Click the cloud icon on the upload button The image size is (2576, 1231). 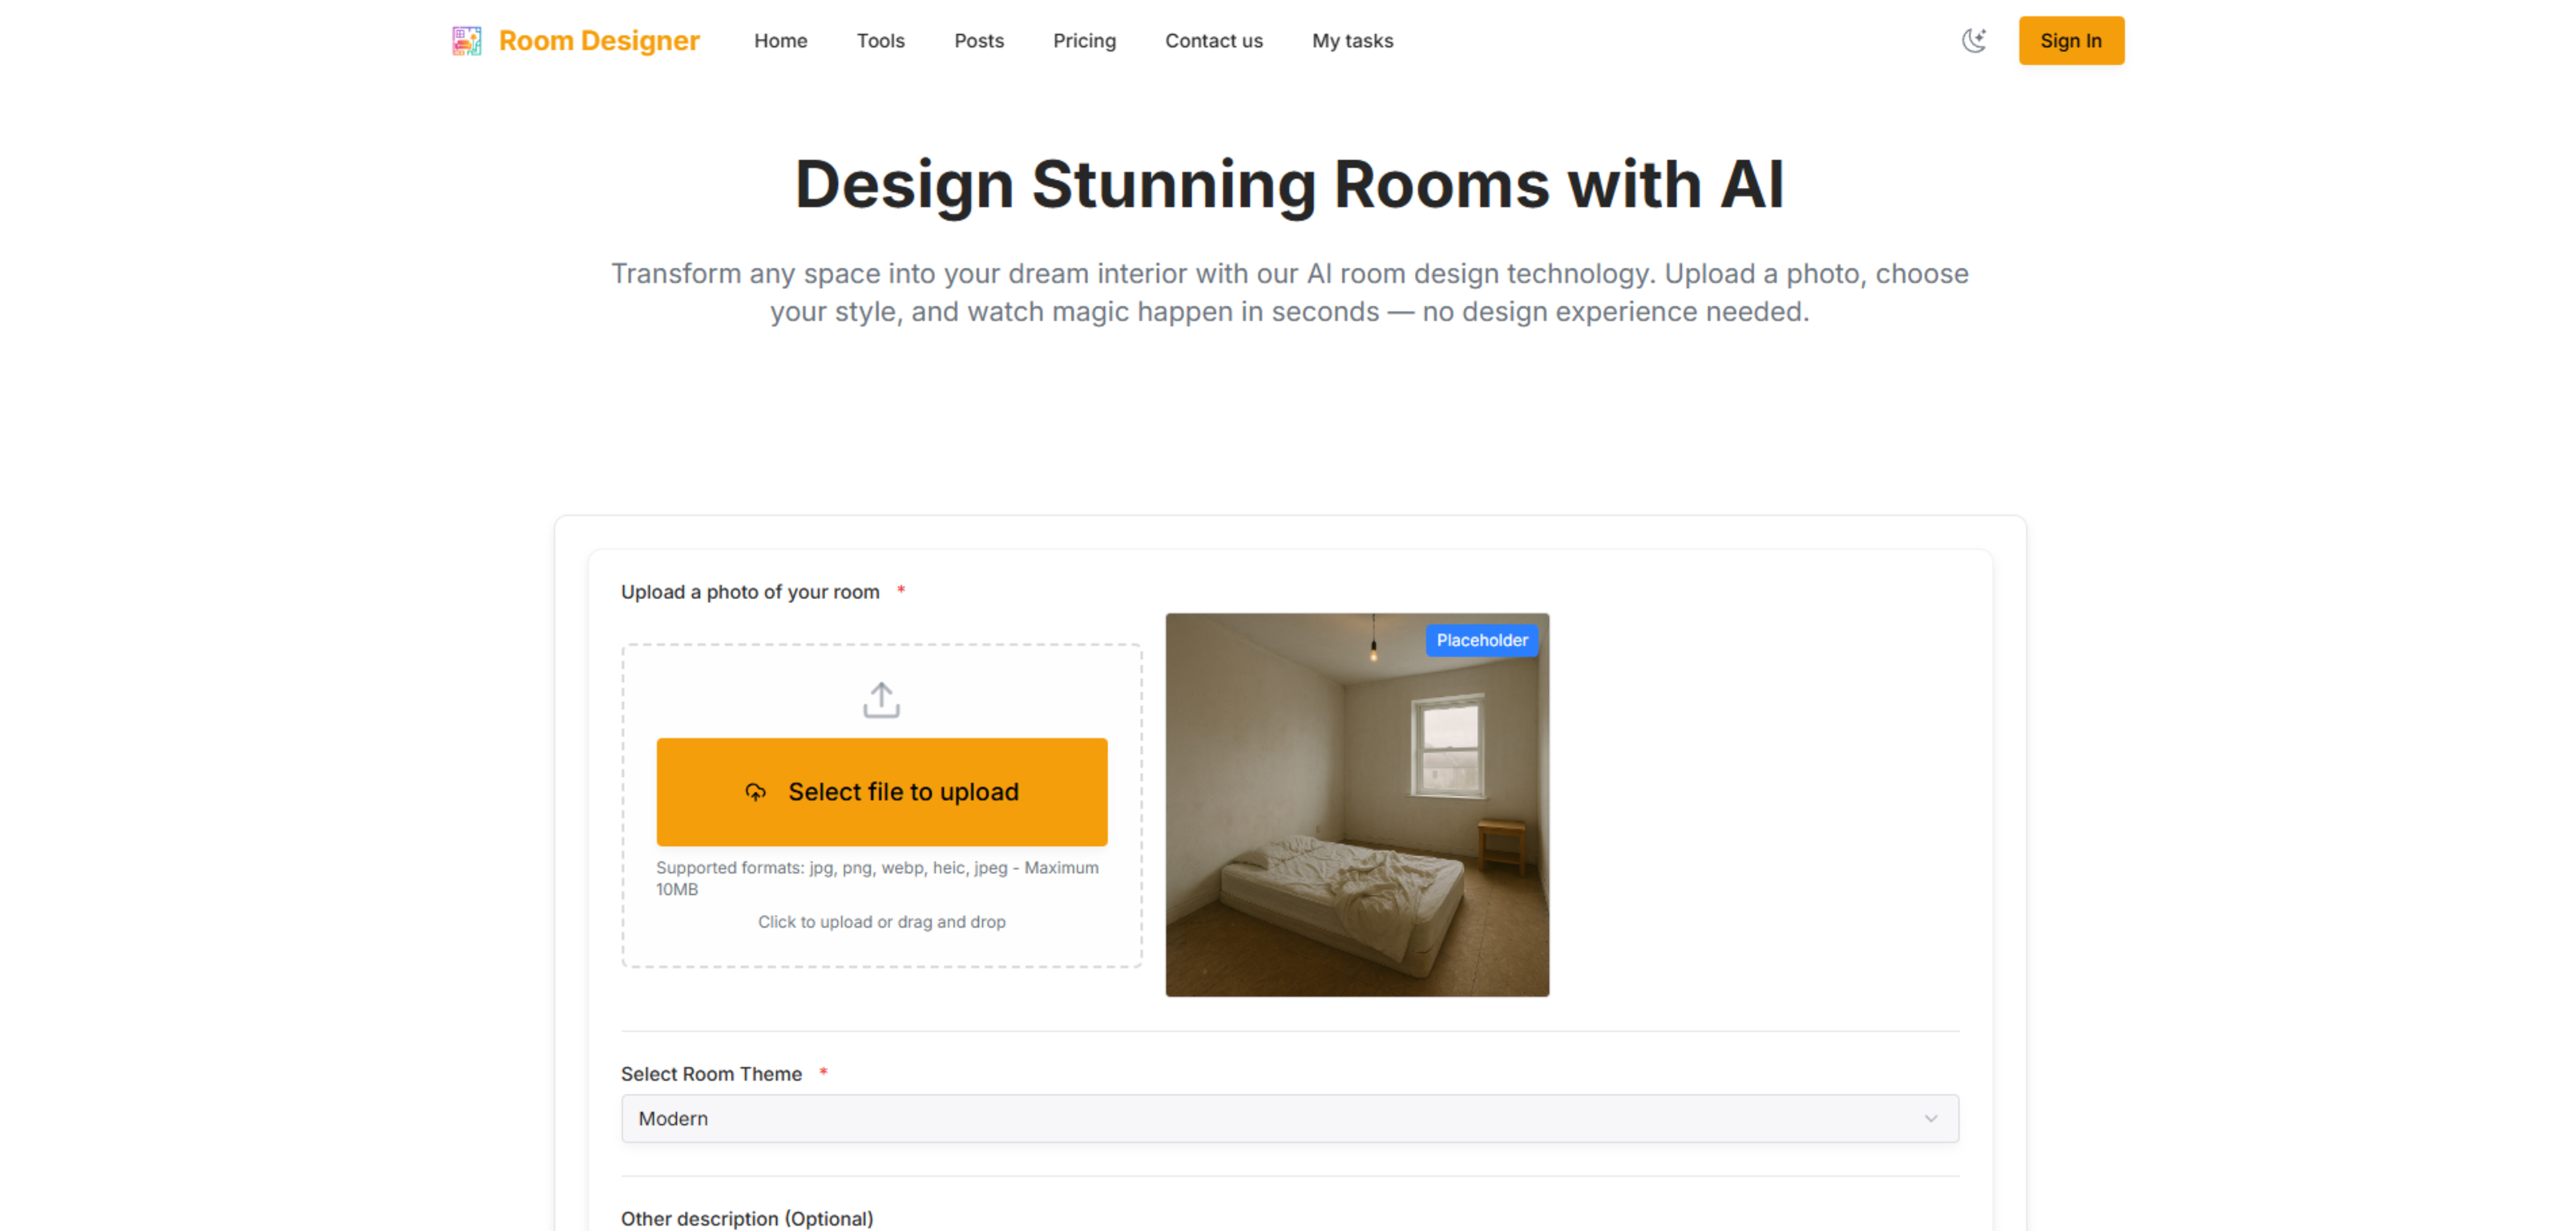point(756,792)
